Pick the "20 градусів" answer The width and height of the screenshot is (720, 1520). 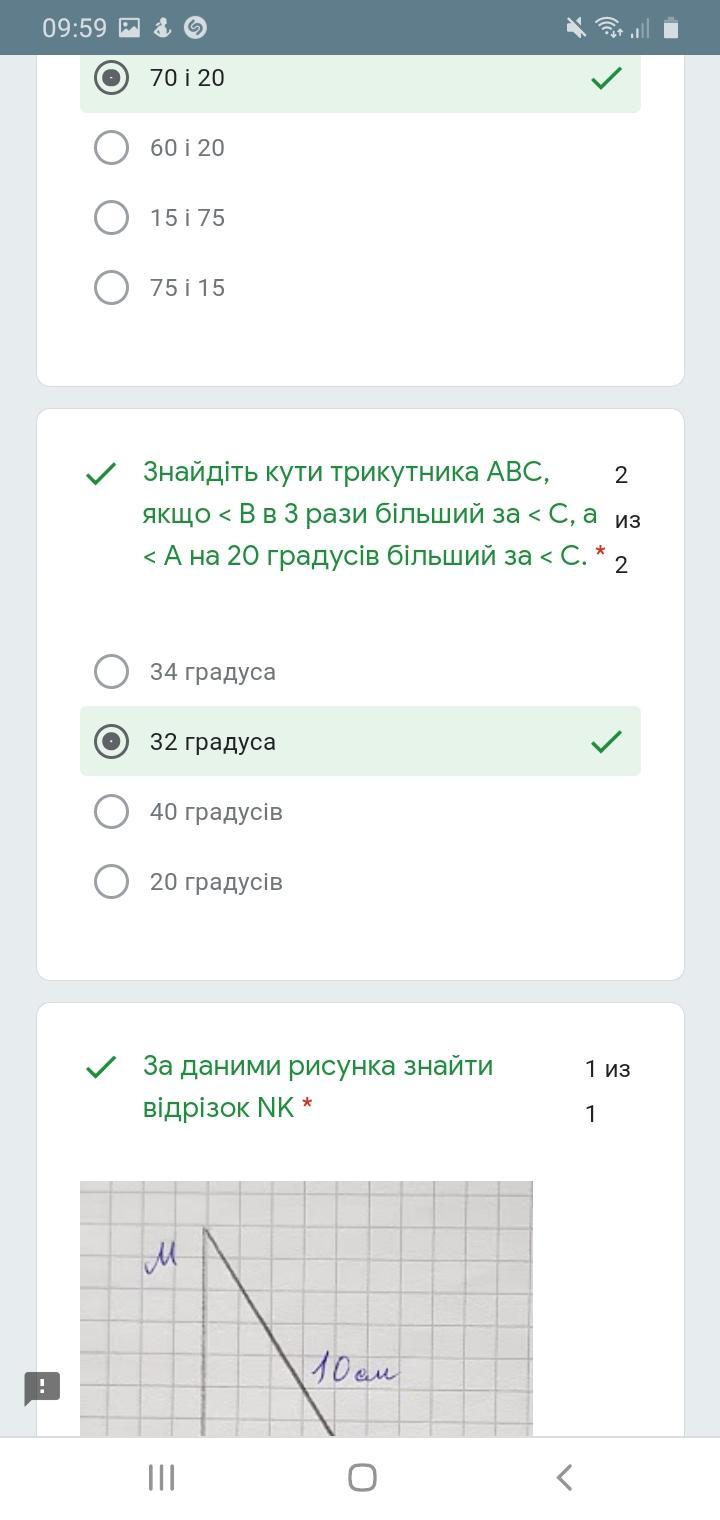[x=360, y=882]
